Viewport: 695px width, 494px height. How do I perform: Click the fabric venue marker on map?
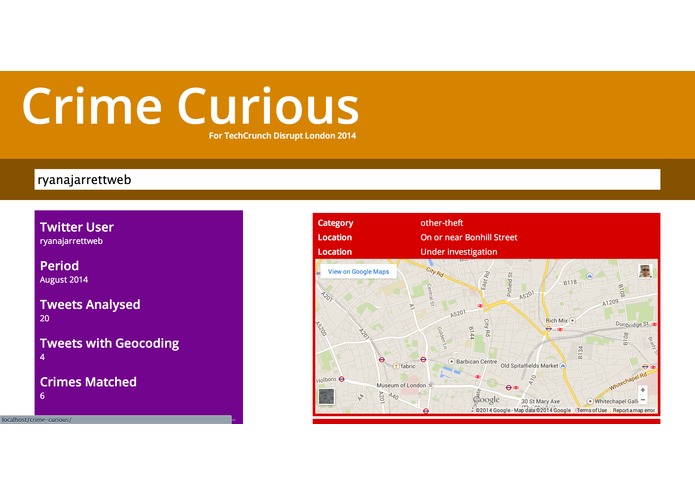pos(396,366)
